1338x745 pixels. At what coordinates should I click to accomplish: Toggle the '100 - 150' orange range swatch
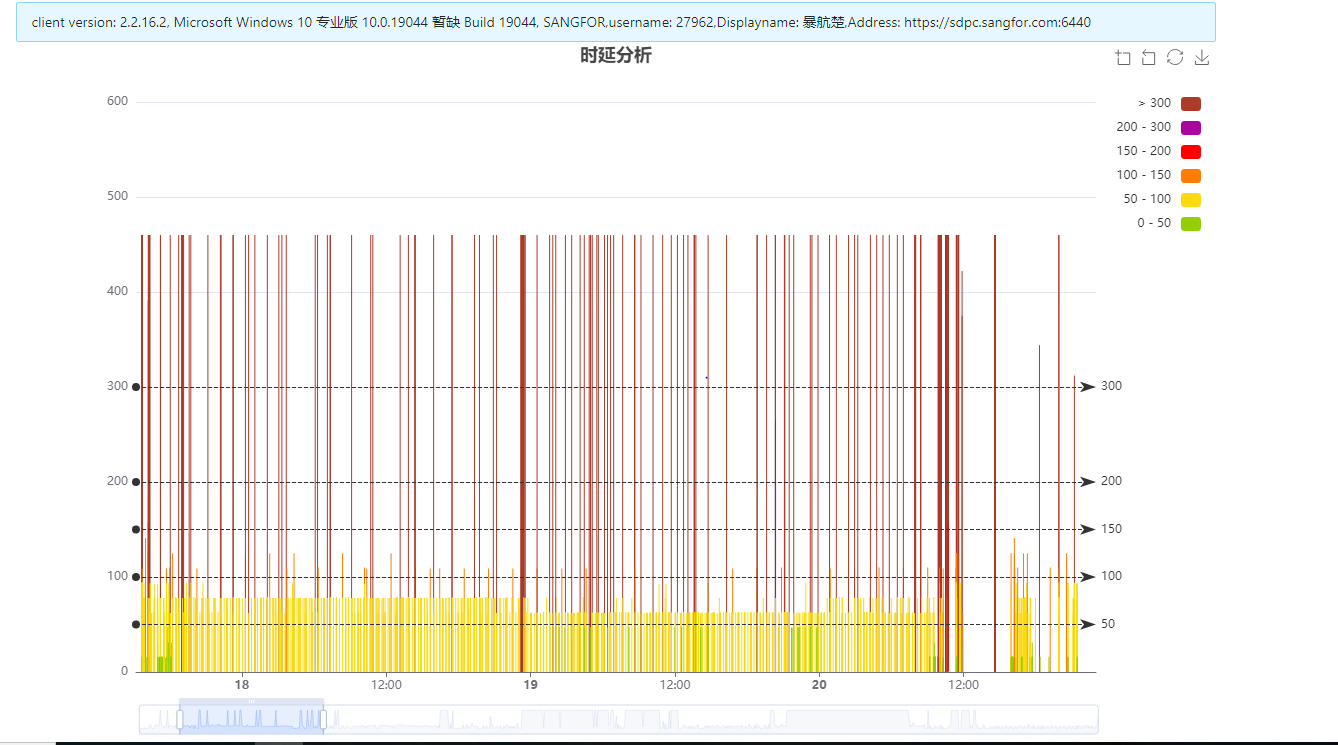(1190, 176)
